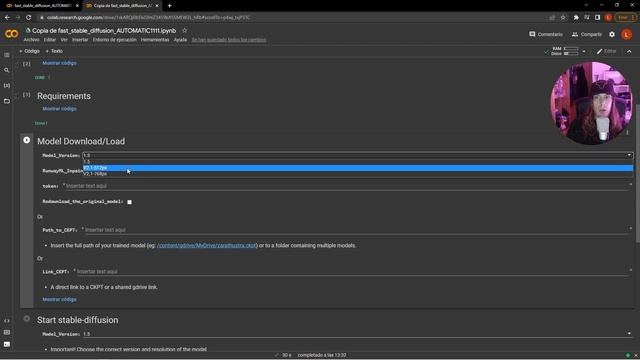View the RAM usage bar
The image size is (640, 360).
(x=571, y=49)
